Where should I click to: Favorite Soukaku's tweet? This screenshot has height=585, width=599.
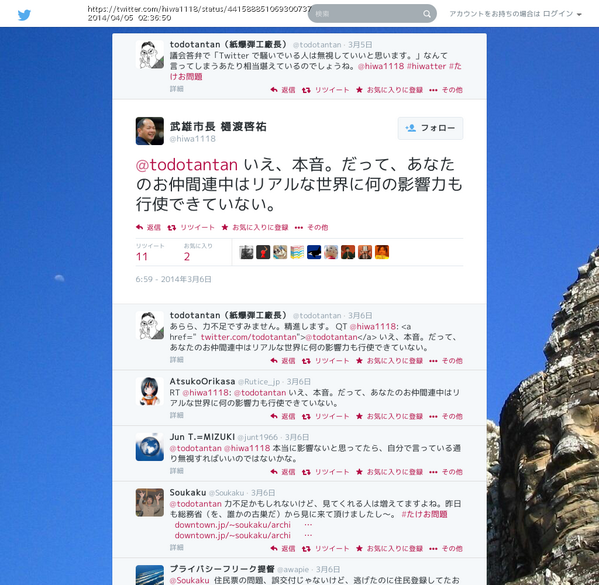[x=389, y=549]
